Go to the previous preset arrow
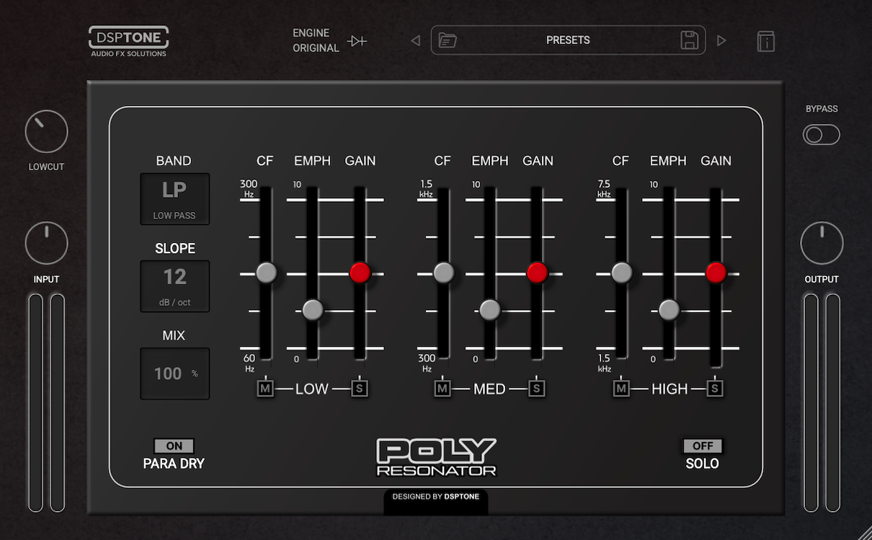The image size is (872, 540). click(416, 41)
